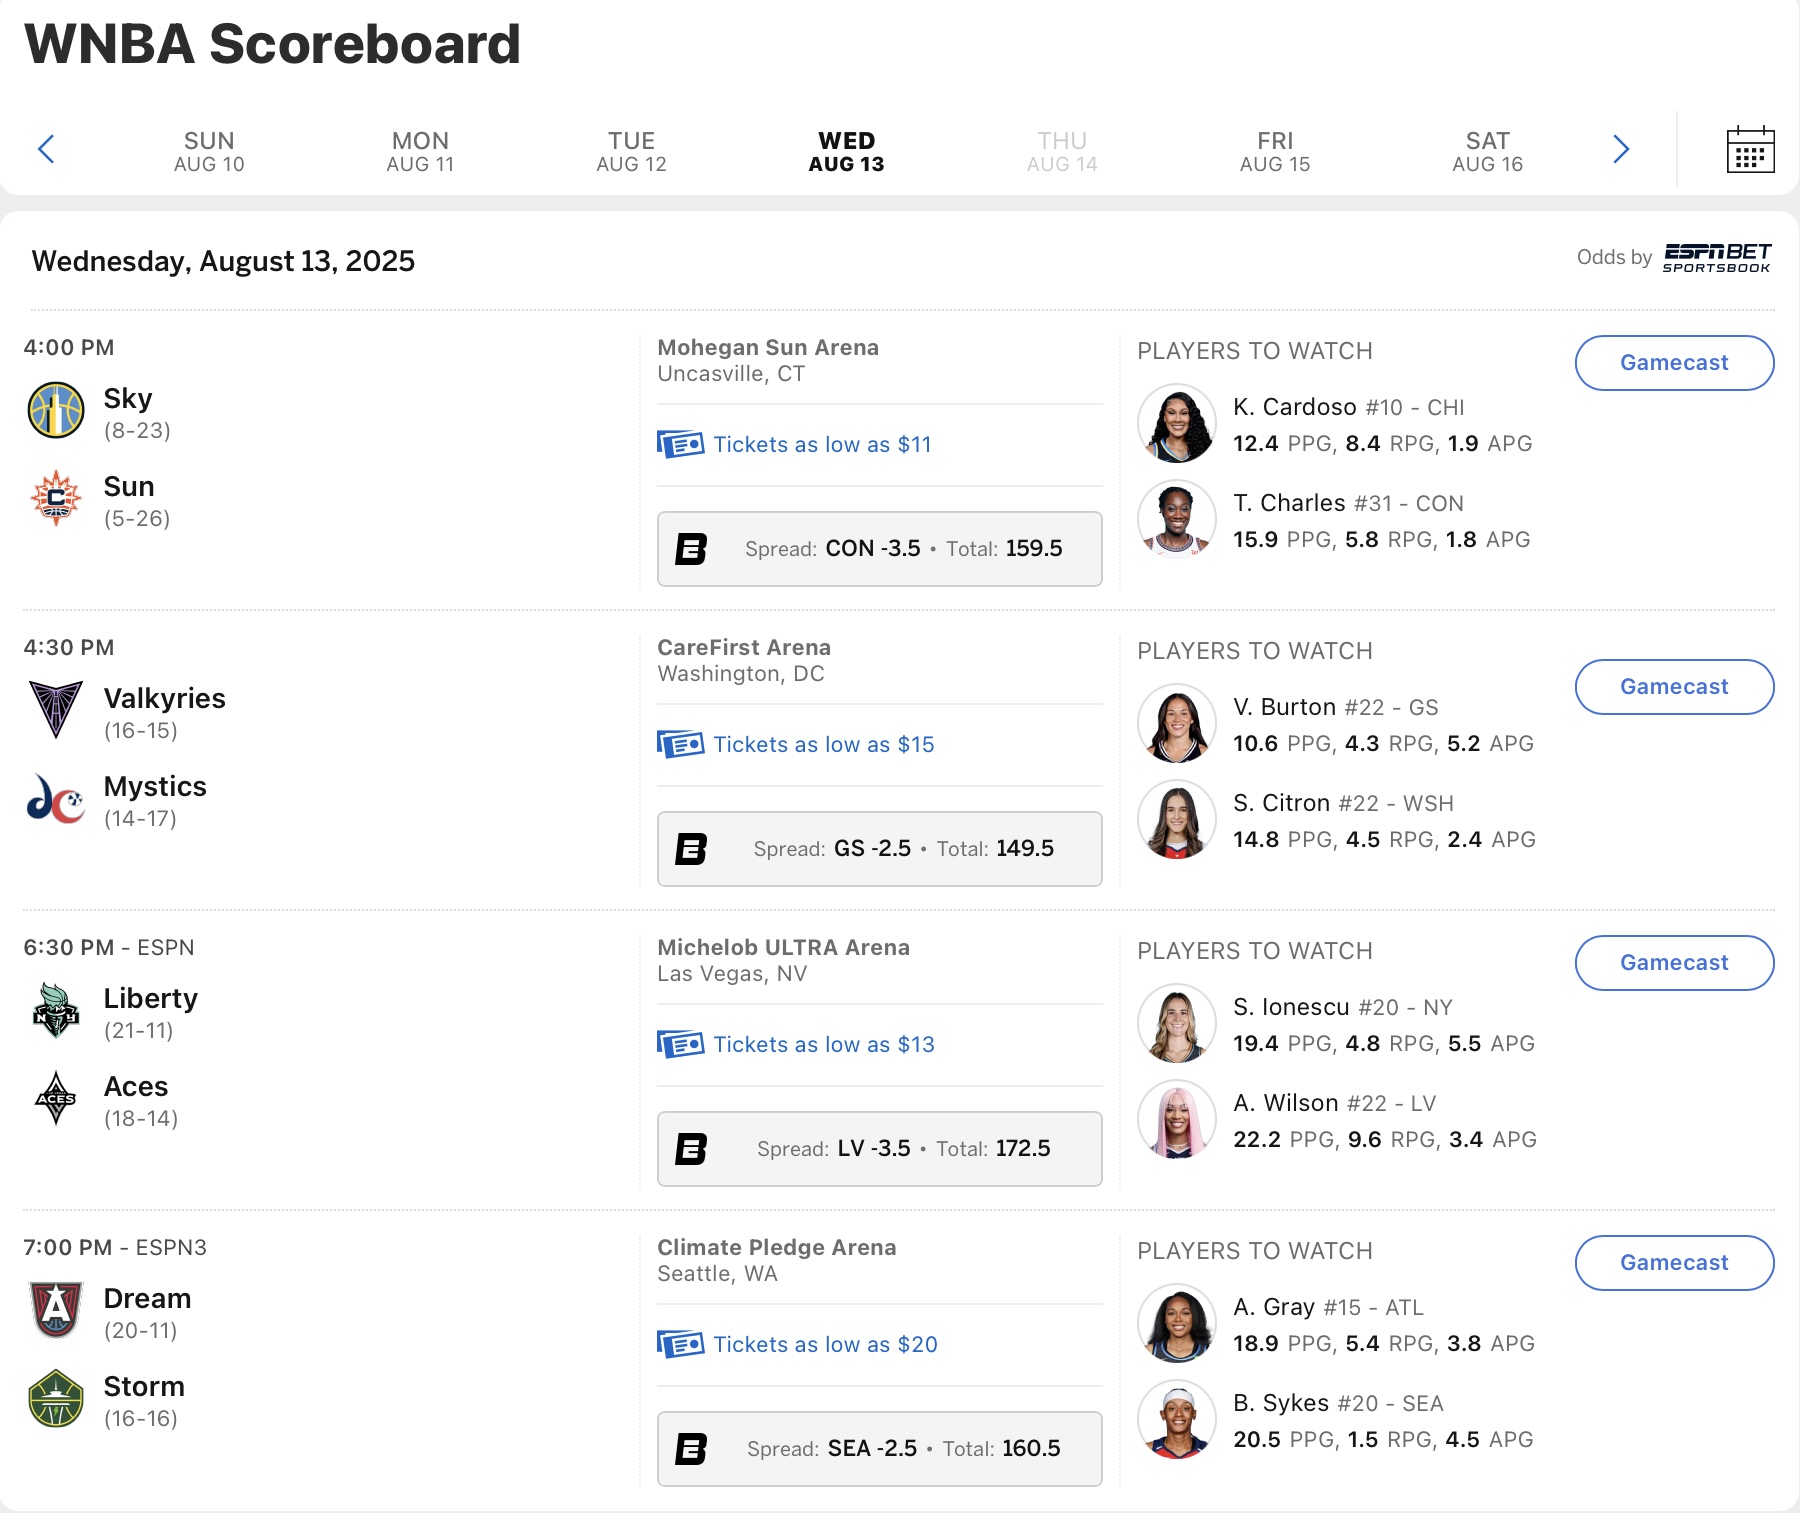Open the Sky team name link
This screenshot has height=1513, width=1800.
coord(128,399)
